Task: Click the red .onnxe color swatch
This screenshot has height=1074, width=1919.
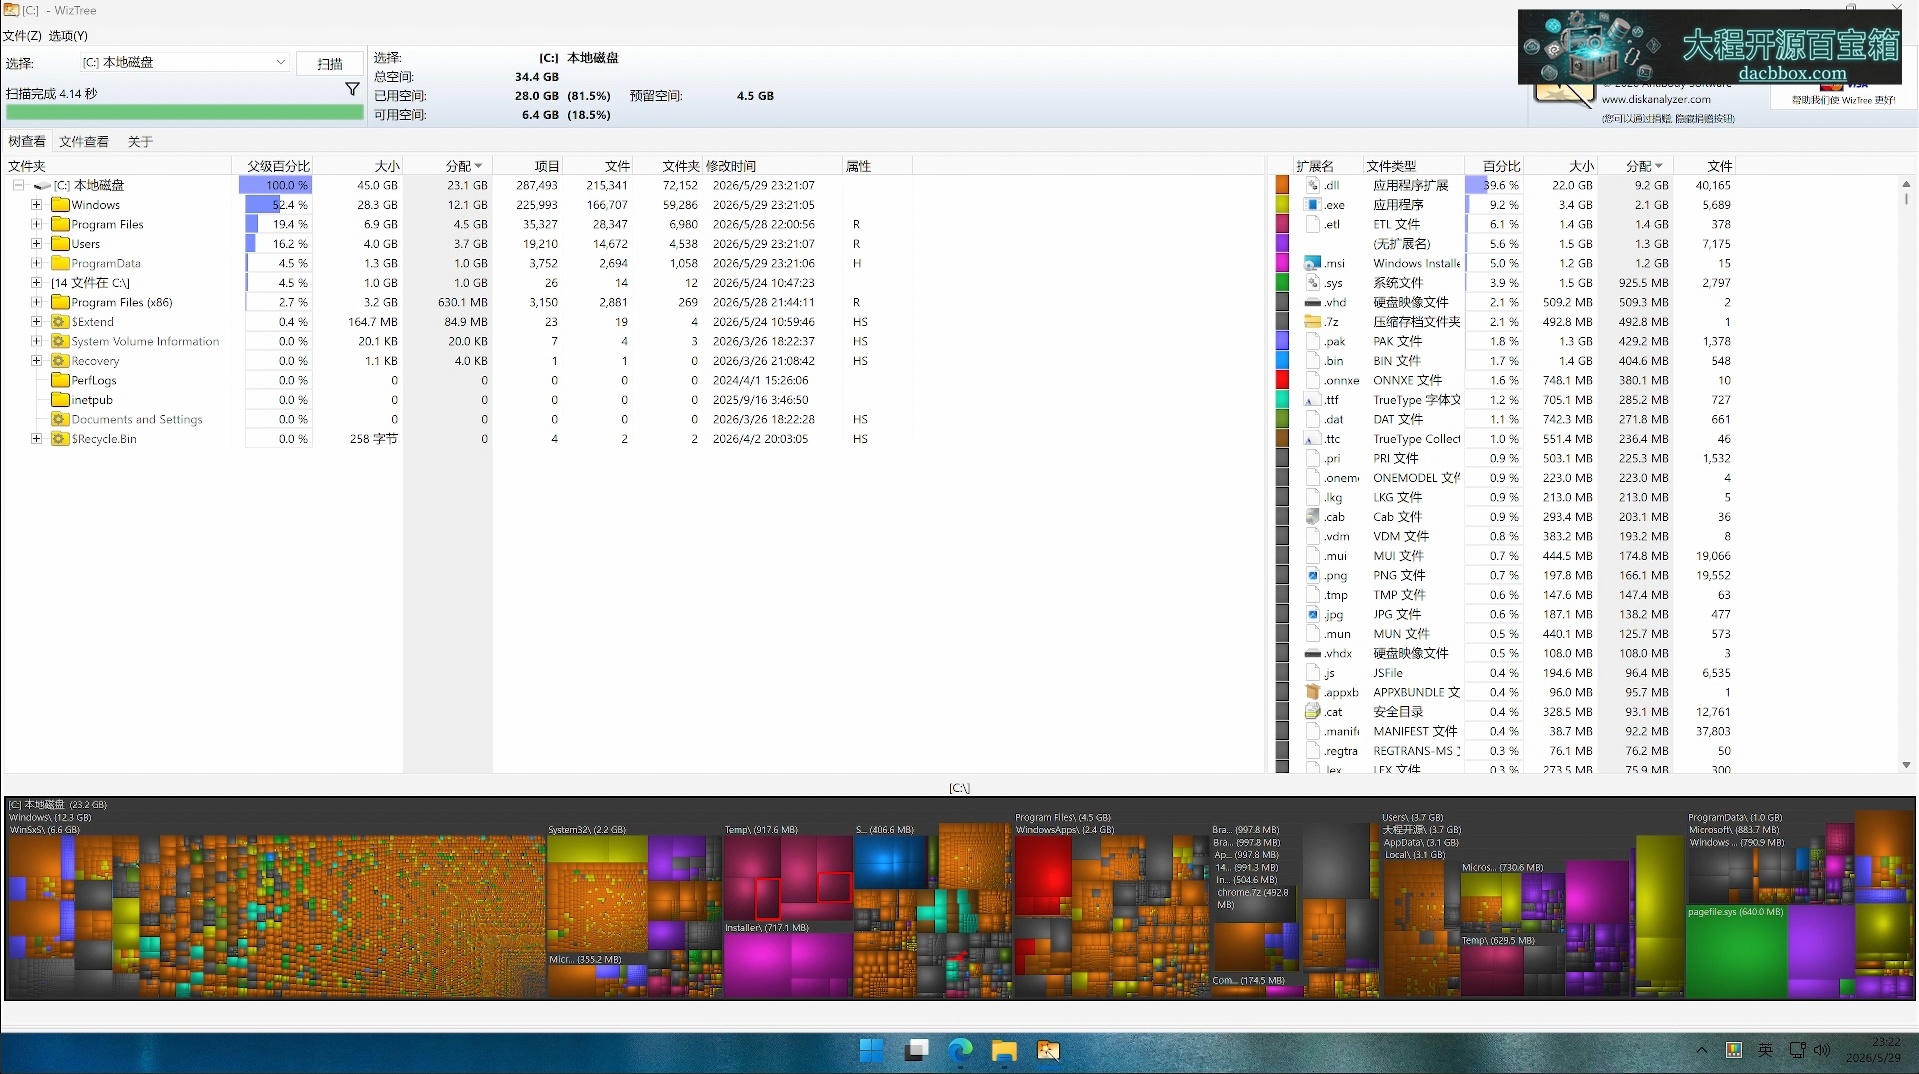Action: click(x=1282, y=380)
